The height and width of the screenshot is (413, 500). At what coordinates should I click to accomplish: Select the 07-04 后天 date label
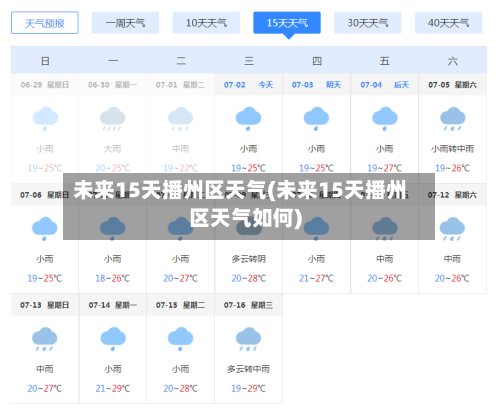(385, 85)
